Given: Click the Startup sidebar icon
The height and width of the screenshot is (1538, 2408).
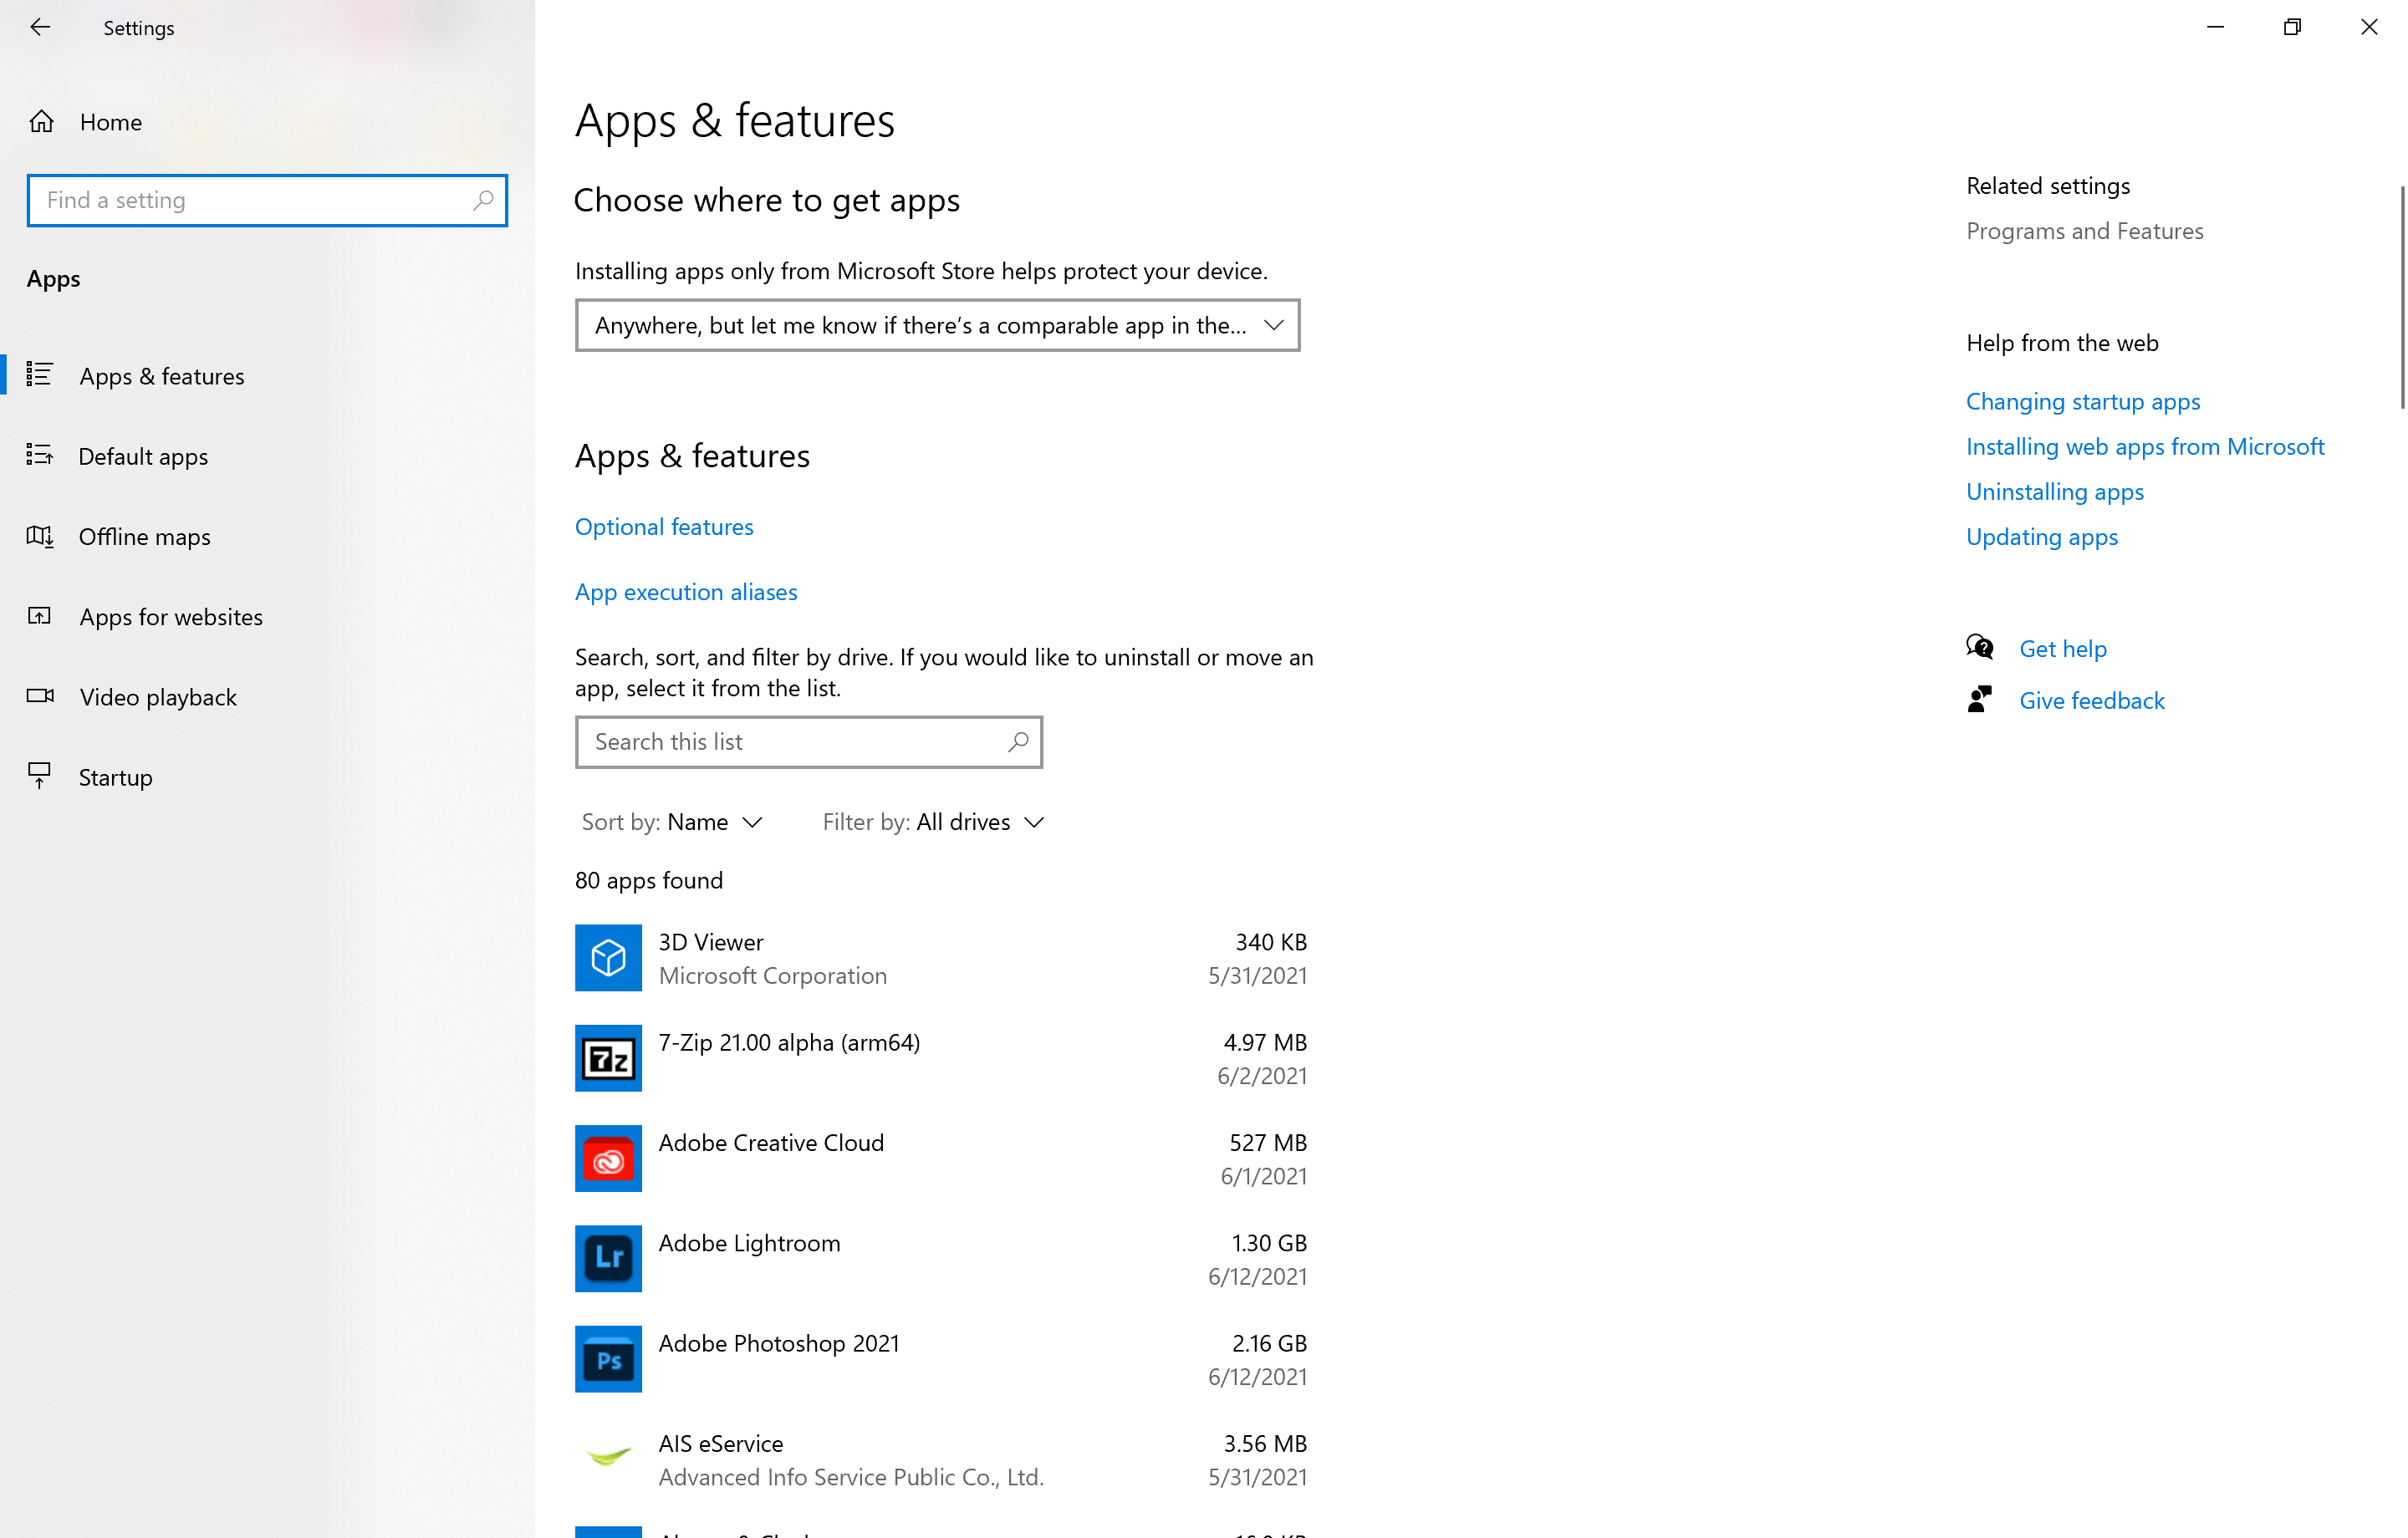Looking at the screenshot, I should 39,776.
